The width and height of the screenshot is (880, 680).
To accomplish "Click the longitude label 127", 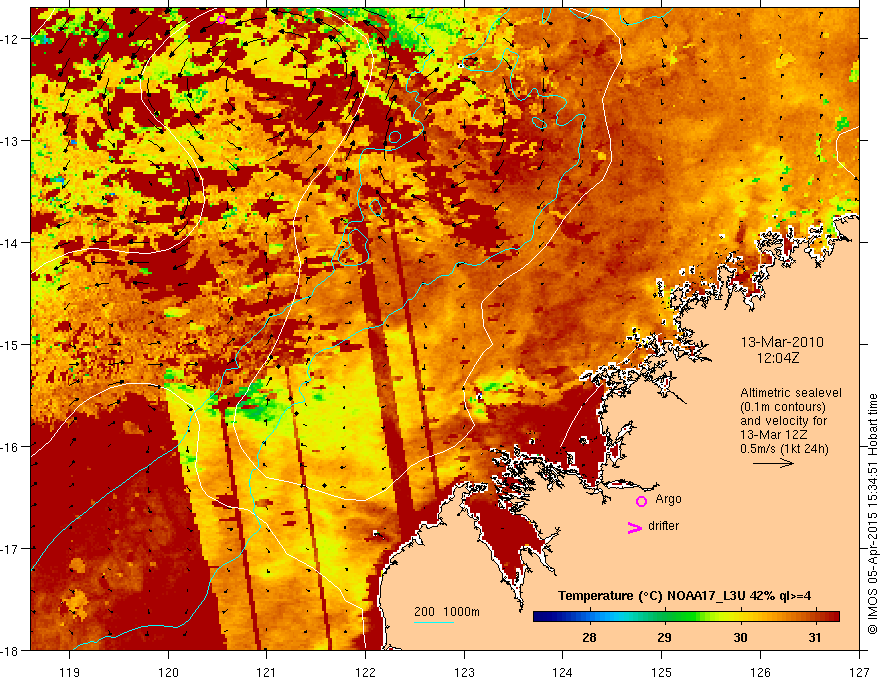I will (859, 672).
